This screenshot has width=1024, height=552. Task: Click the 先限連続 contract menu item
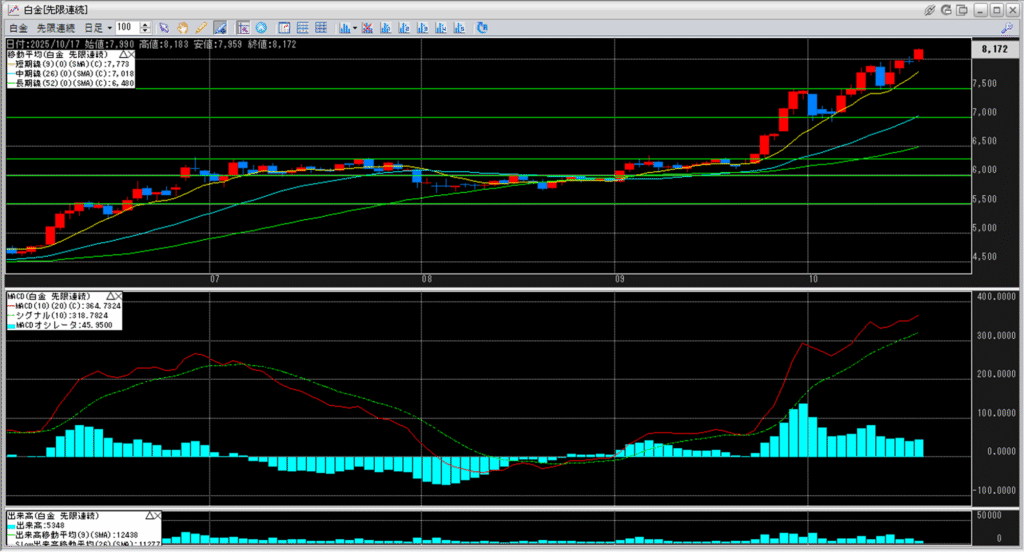(56, 27)
